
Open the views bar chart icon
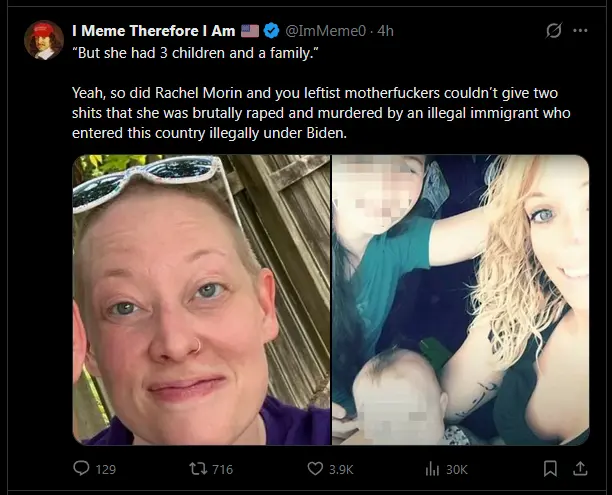click(433, 468)
